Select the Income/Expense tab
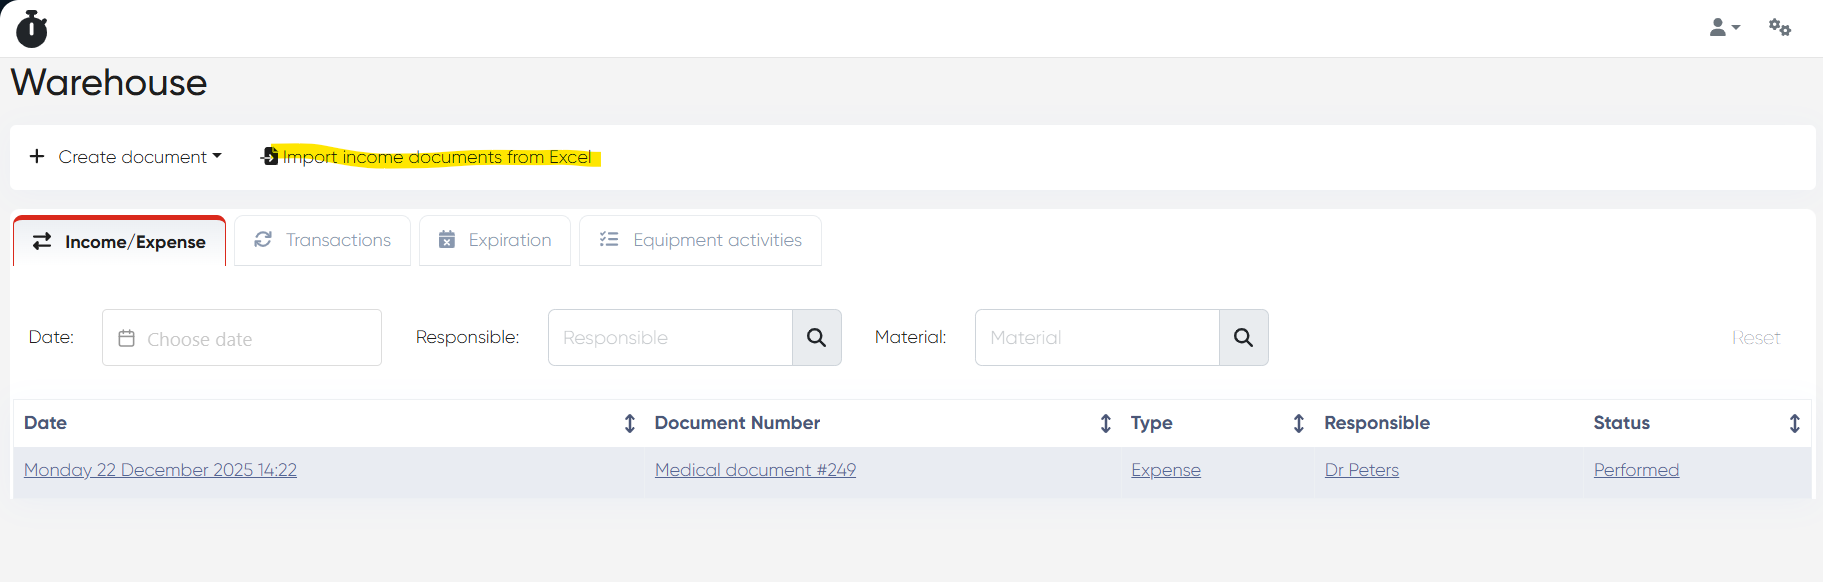The width and height of the screenshot is (1823, 582). click(119, 242)
